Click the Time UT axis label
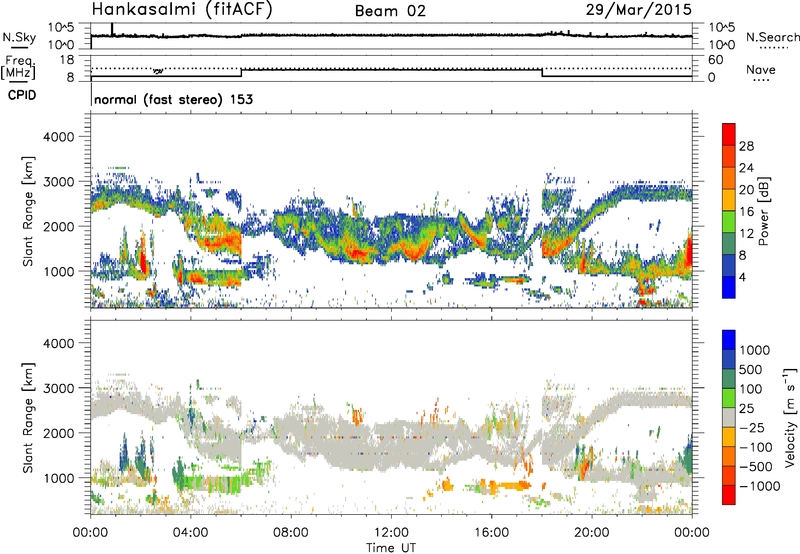The image size is (800, 554). pos(391,548)
